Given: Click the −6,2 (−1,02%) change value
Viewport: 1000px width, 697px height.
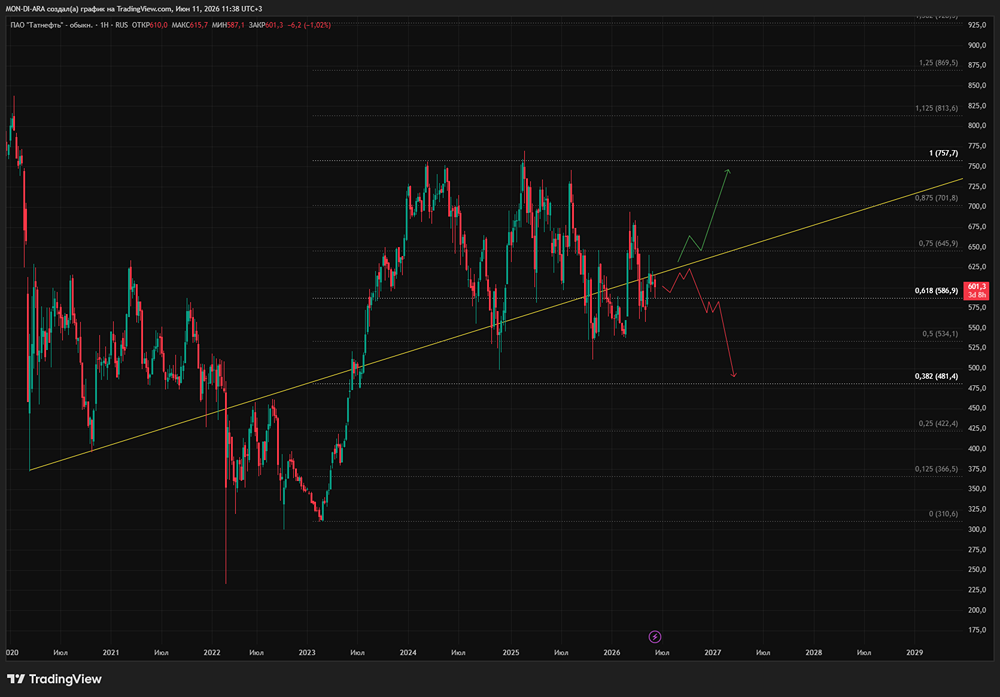Looking at the screenshot, I should click(x=309, y=25).
